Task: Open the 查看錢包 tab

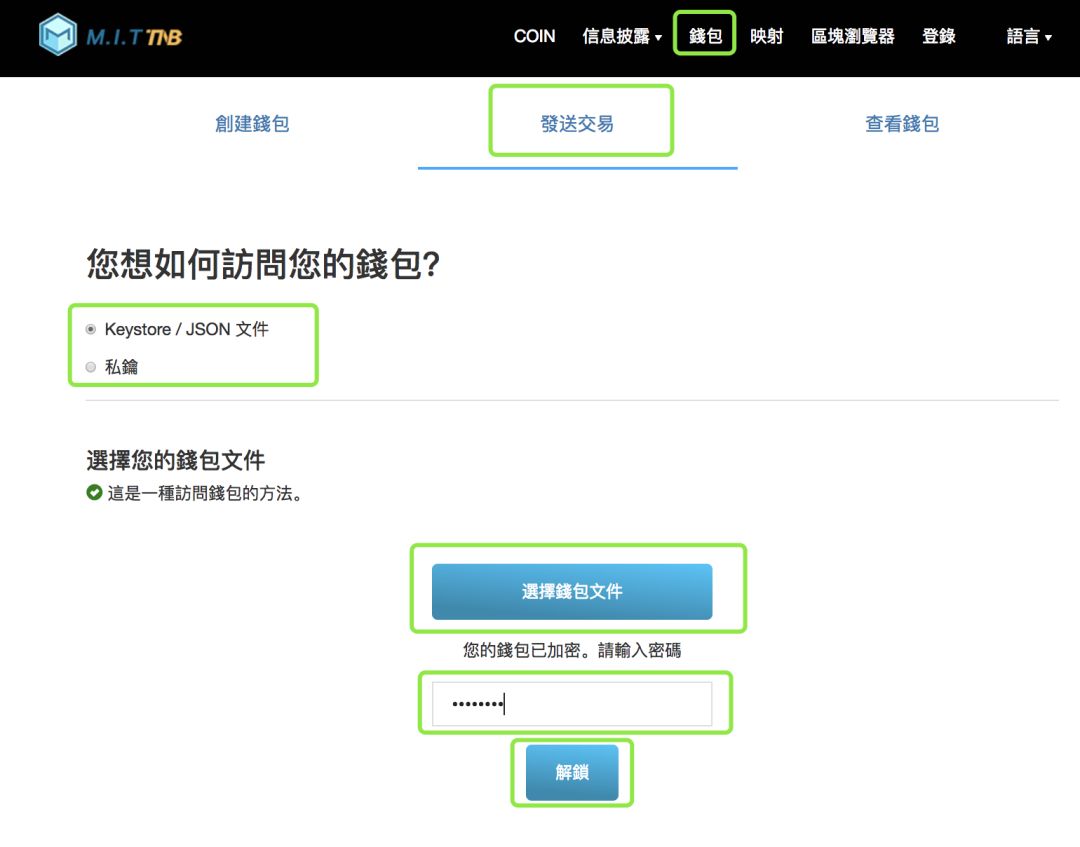Action: (900, 122)
